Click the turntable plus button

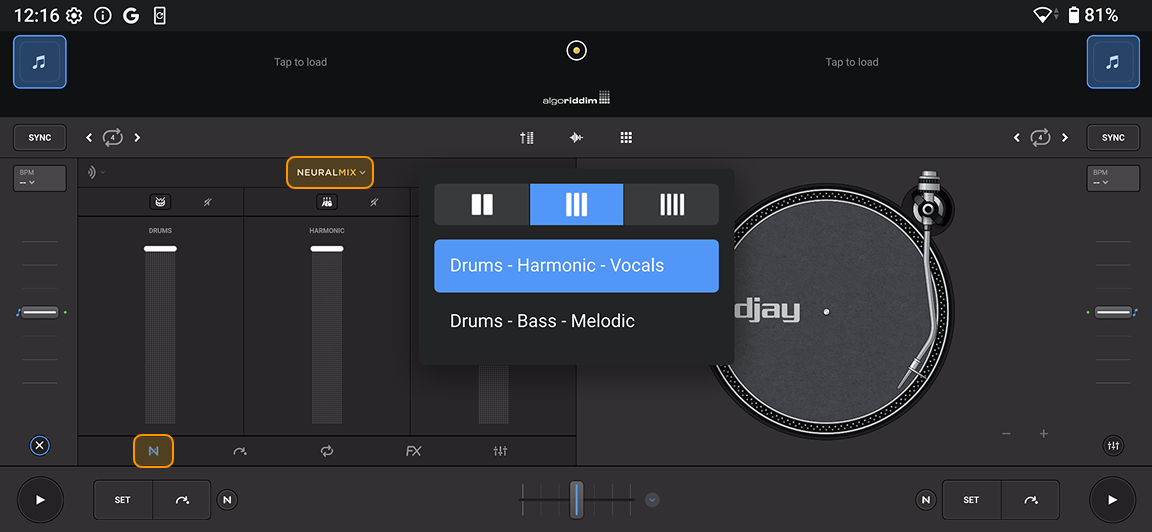[x=1043, y=434]
